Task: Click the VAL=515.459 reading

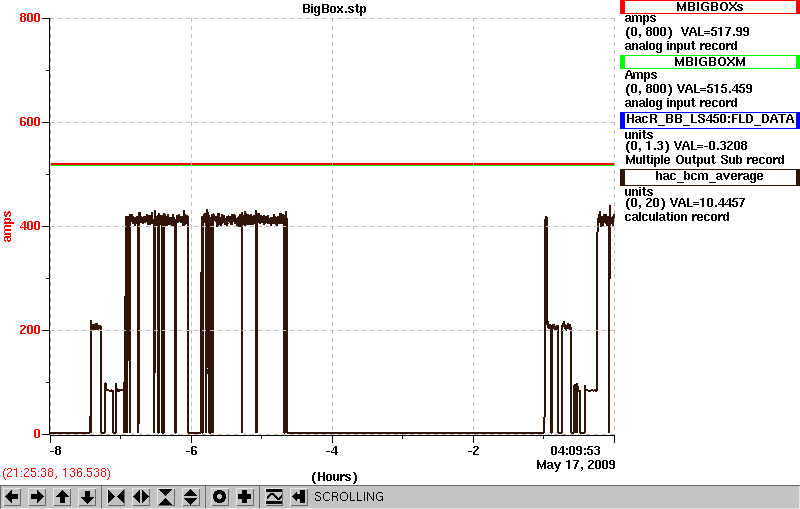Action: click(x=714, y=89)
